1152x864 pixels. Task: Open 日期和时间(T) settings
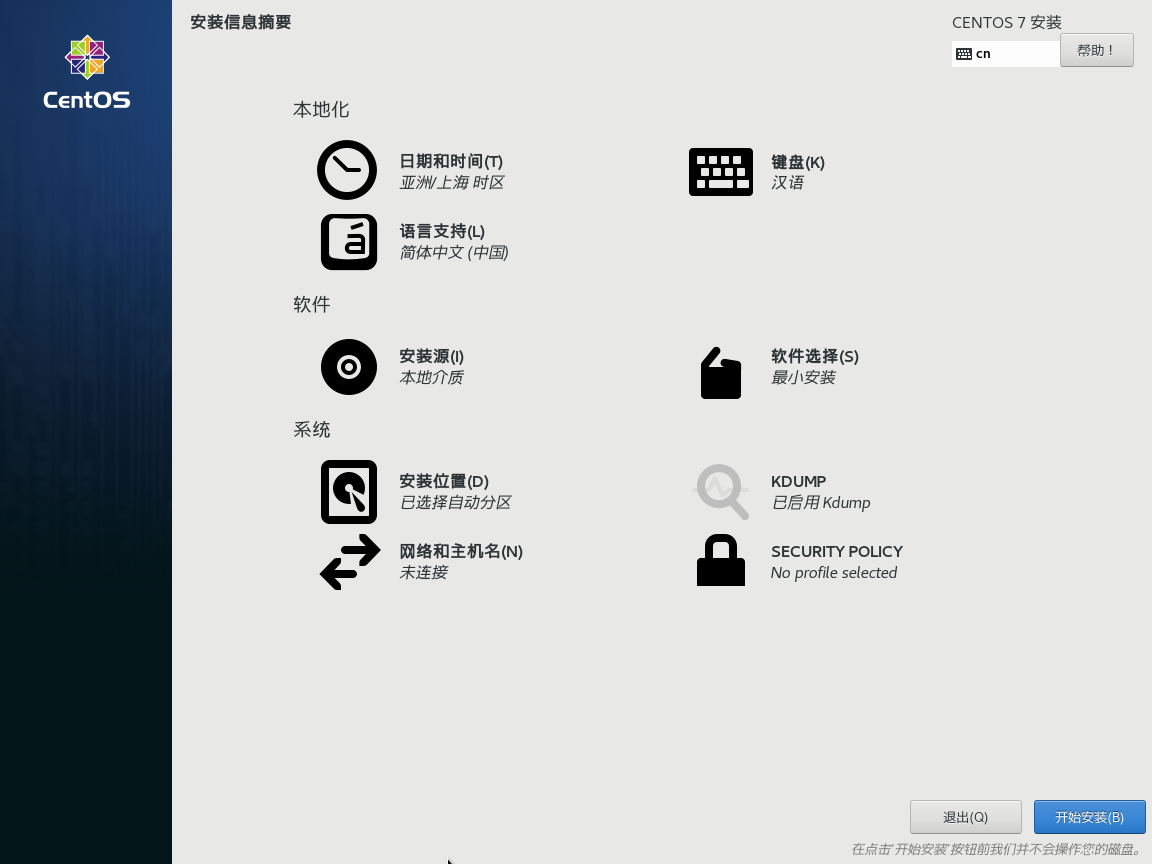[x=451, y=161]
